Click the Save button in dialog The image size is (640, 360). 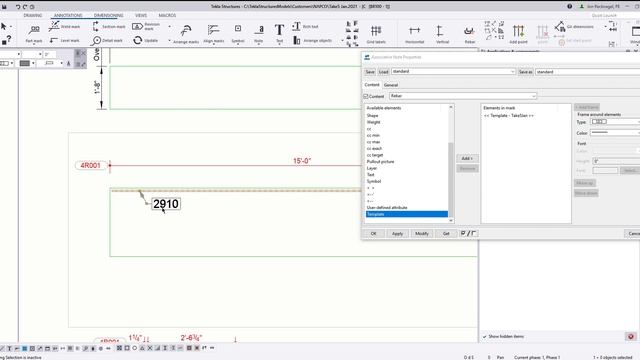(x=370, y=72)
